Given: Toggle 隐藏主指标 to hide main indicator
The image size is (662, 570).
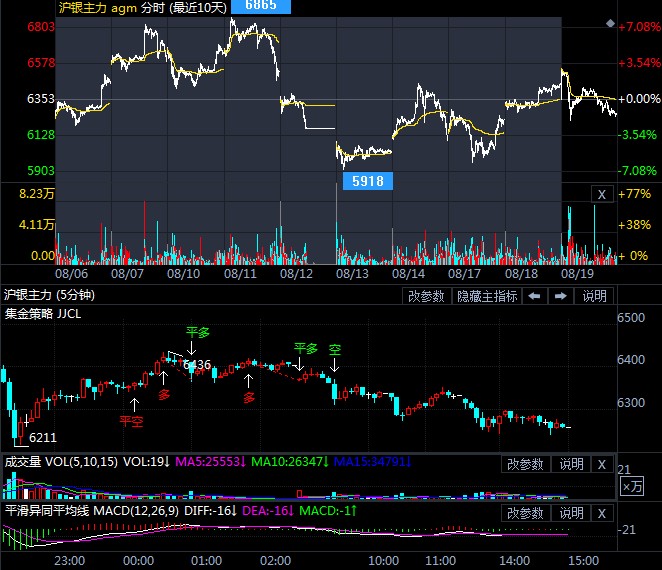Looking at the screenshot, I should coord(487,296).
